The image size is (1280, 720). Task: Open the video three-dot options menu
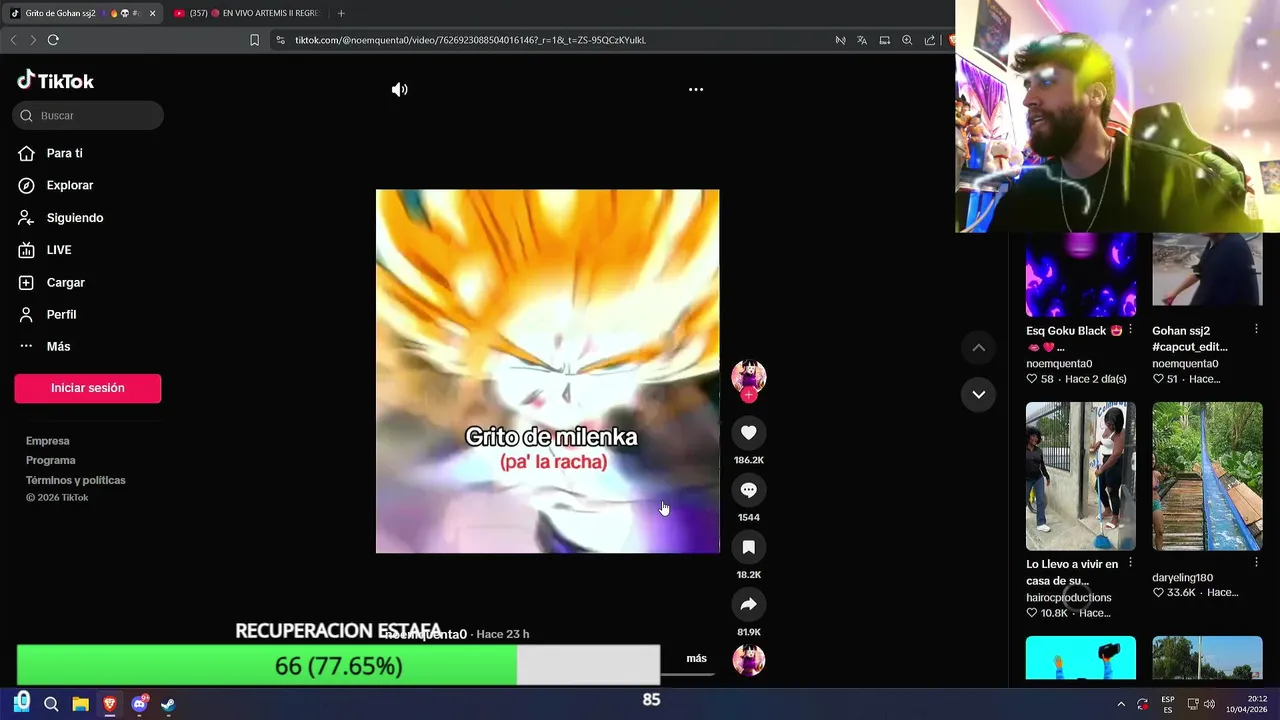(696, 89)
